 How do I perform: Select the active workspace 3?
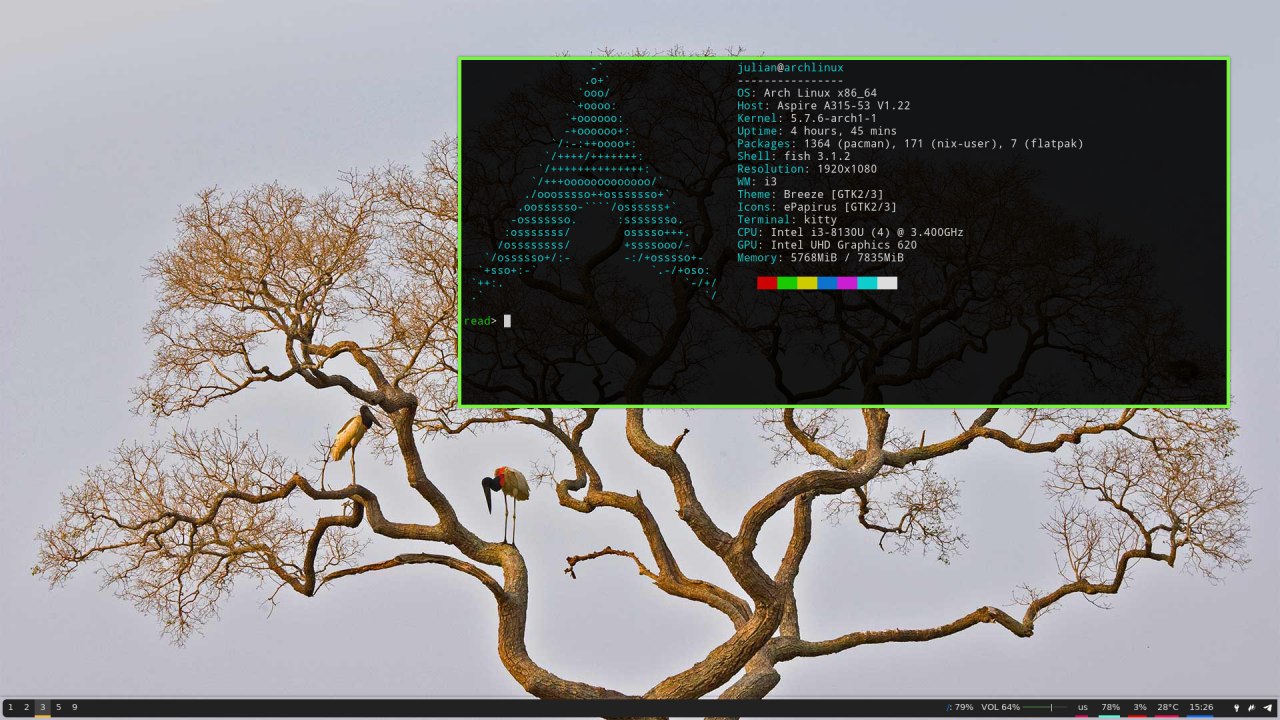(x=42, y=707)
